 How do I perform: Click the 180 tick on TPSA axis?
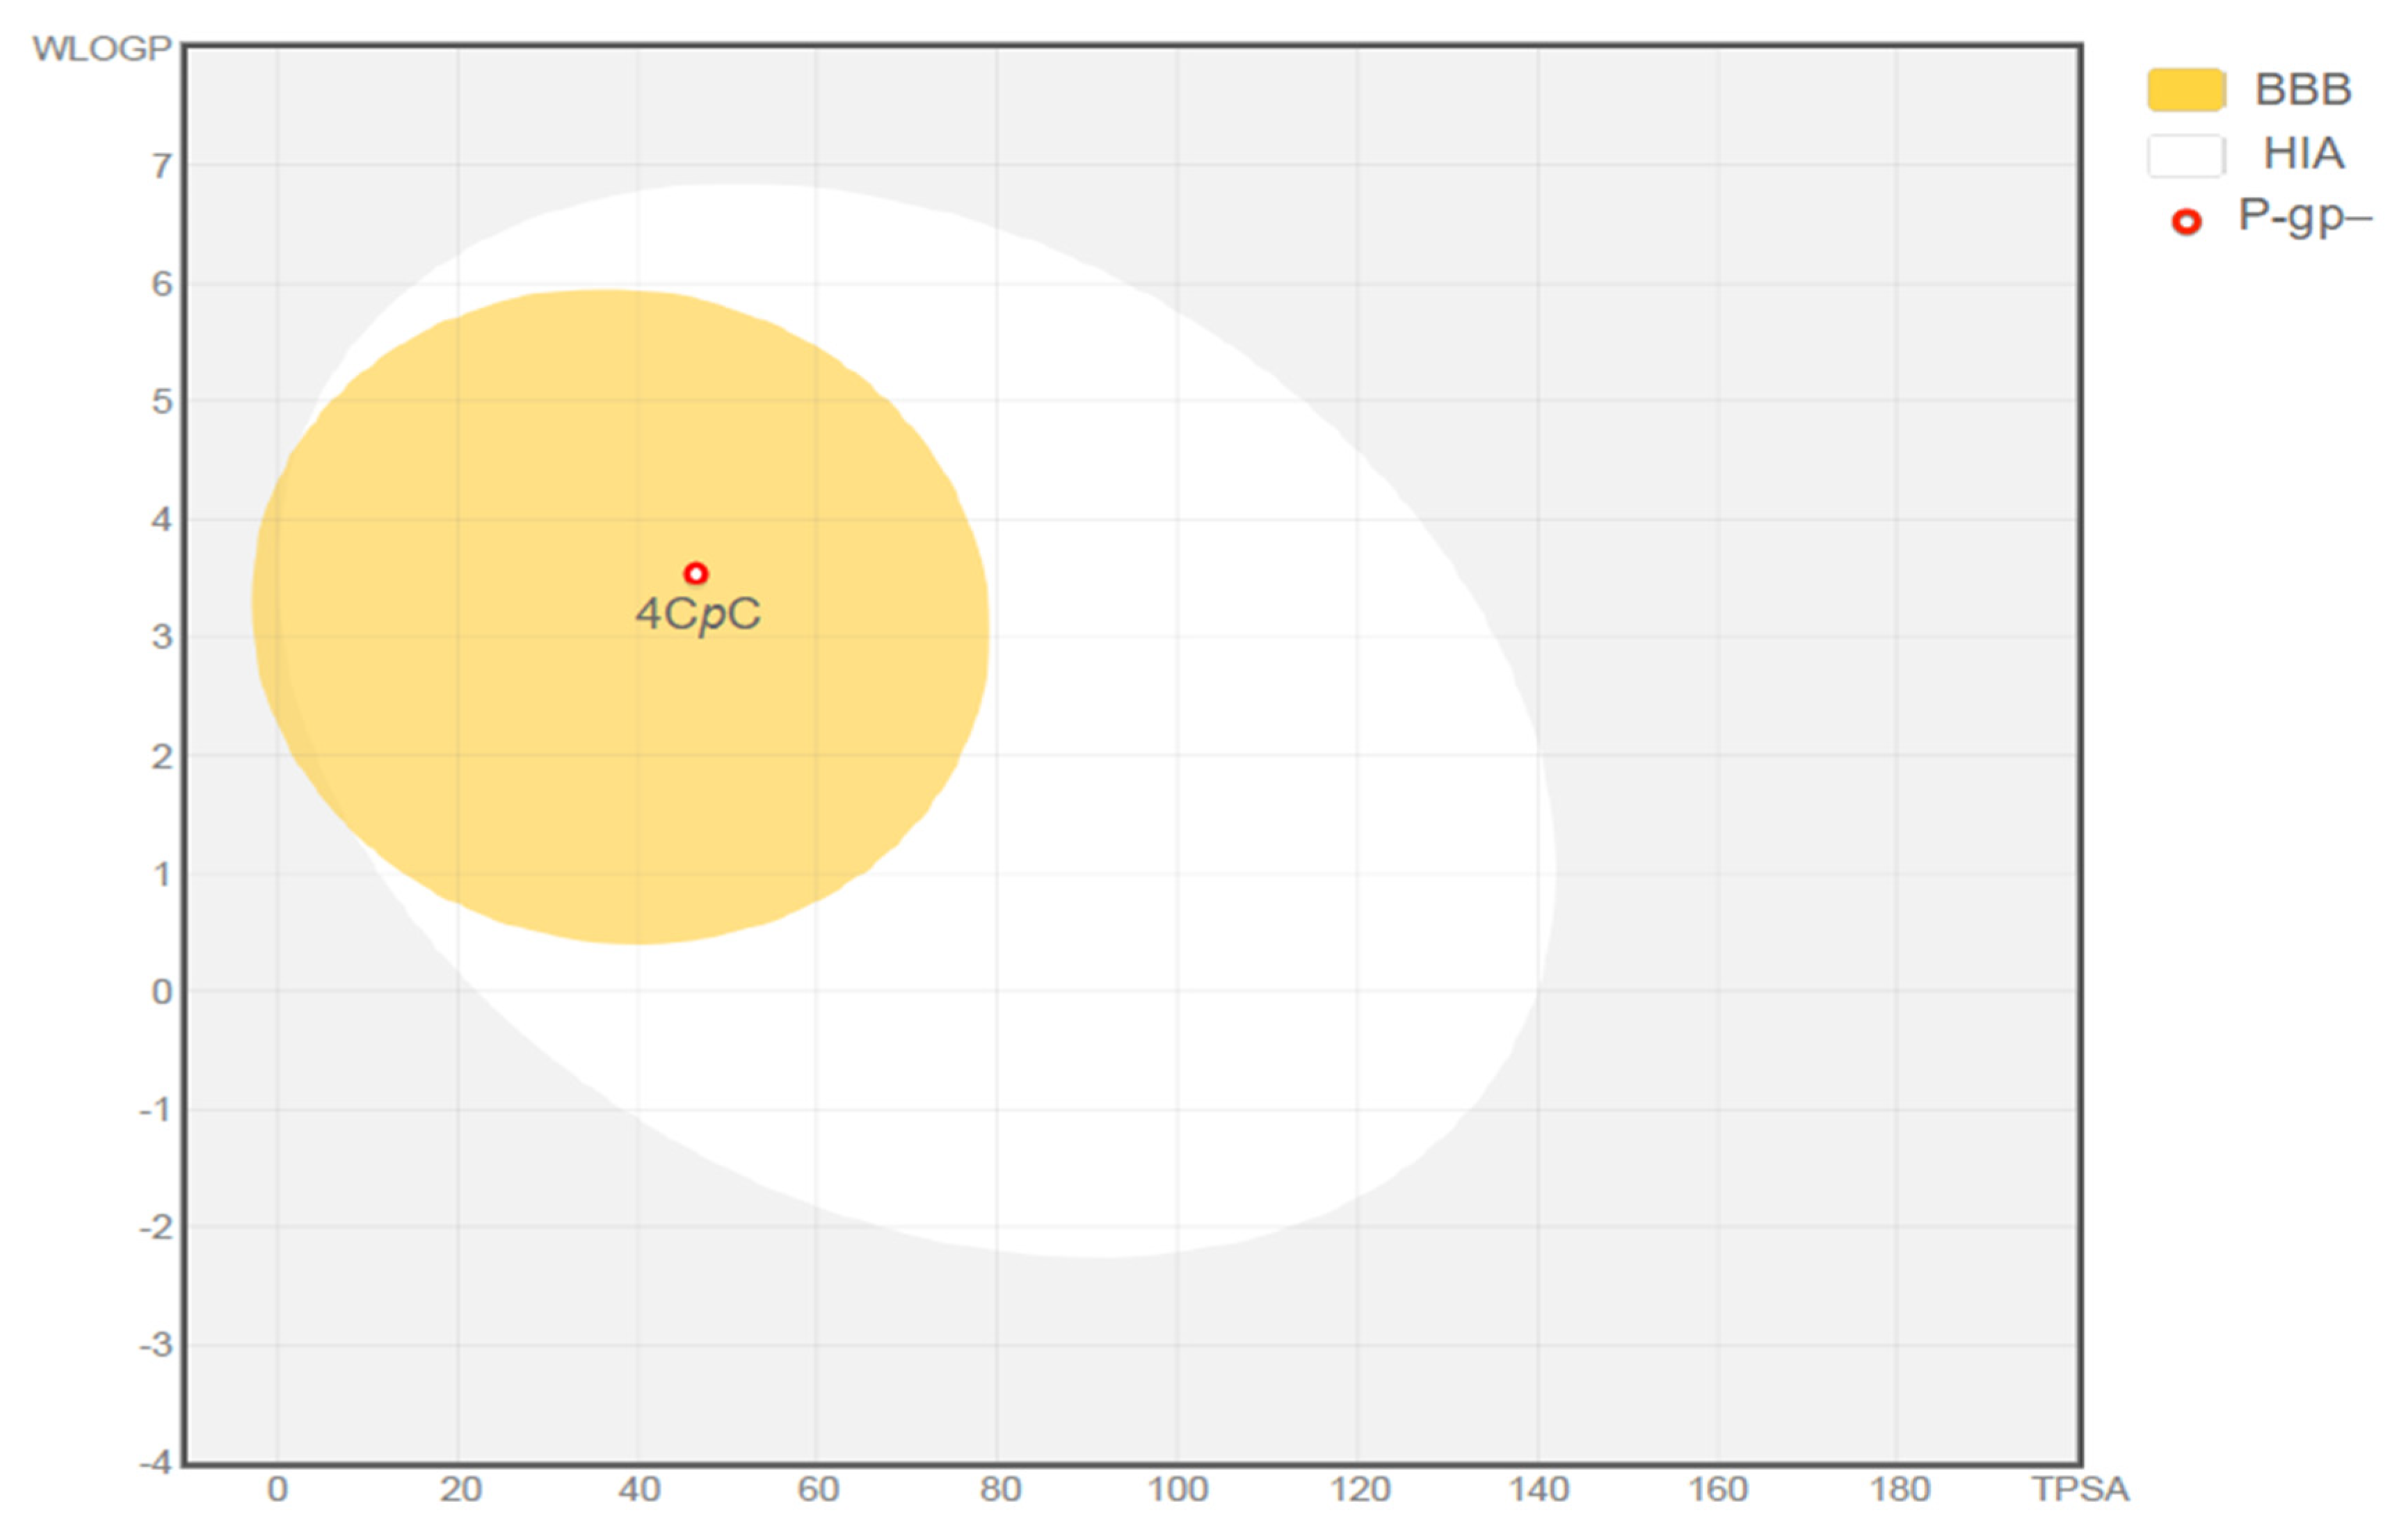point(1899,1489)
